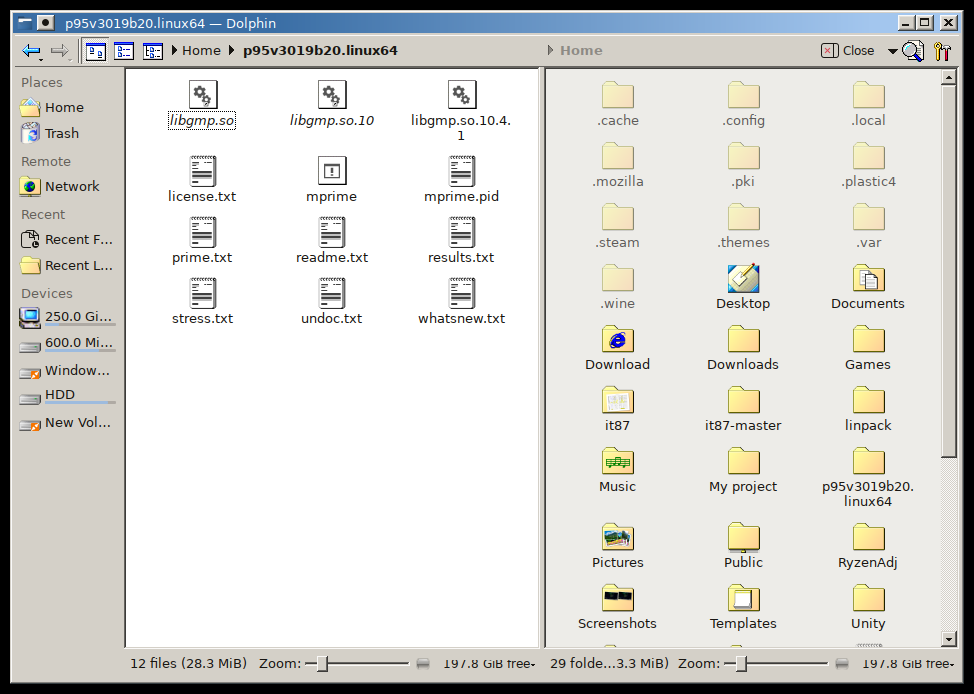The width and height of the screenshot is (974, 694).
Task: Expand the arrow before left Home breadcrumb
Action: click(175, 50)
